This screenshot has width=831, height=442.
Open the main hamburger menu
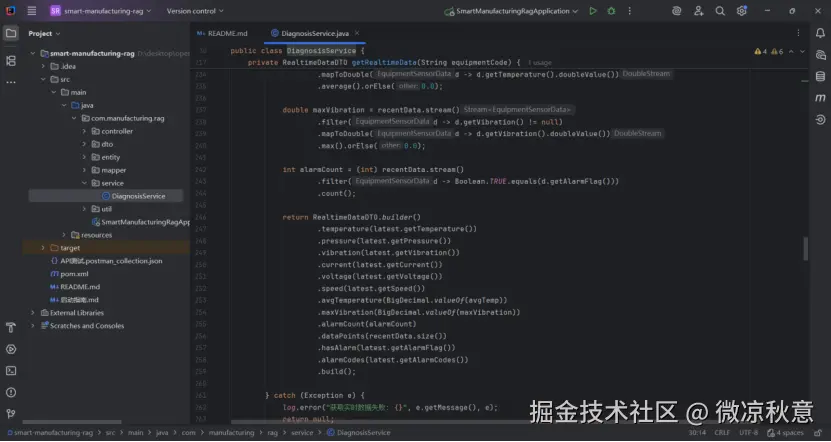pos(32,11)
